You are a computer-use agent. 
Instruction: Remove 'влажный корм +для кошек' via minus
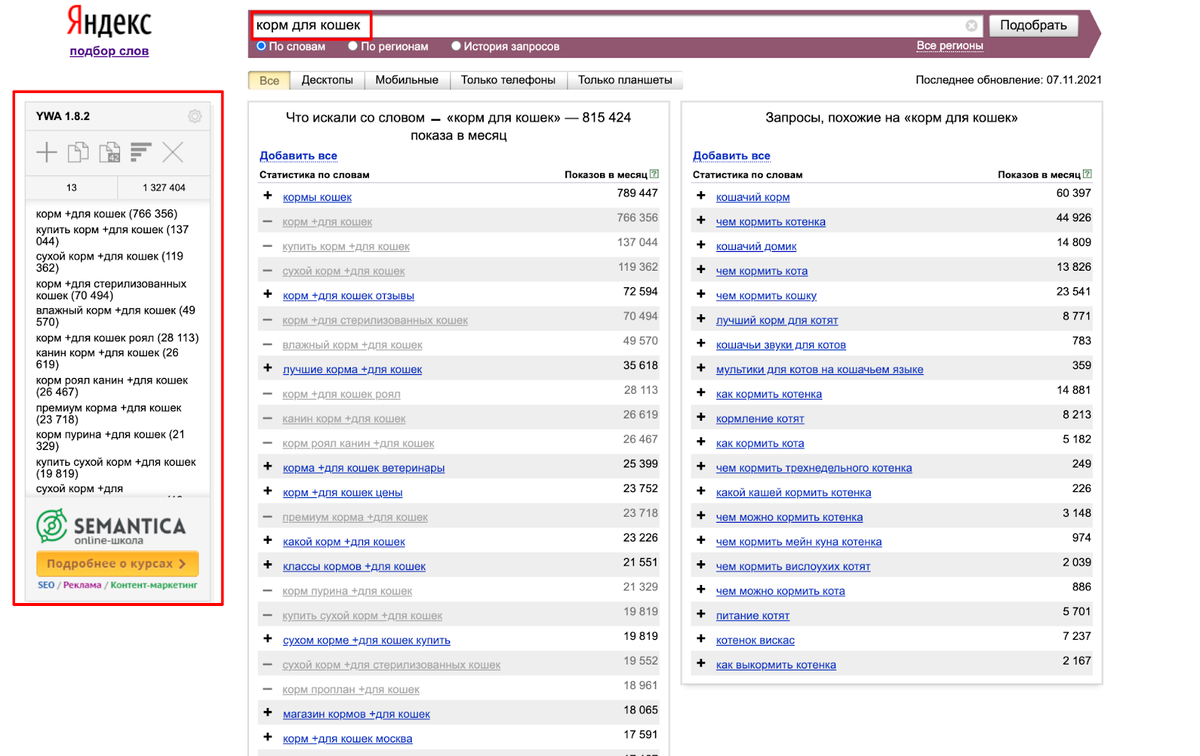tap(268, 344)
